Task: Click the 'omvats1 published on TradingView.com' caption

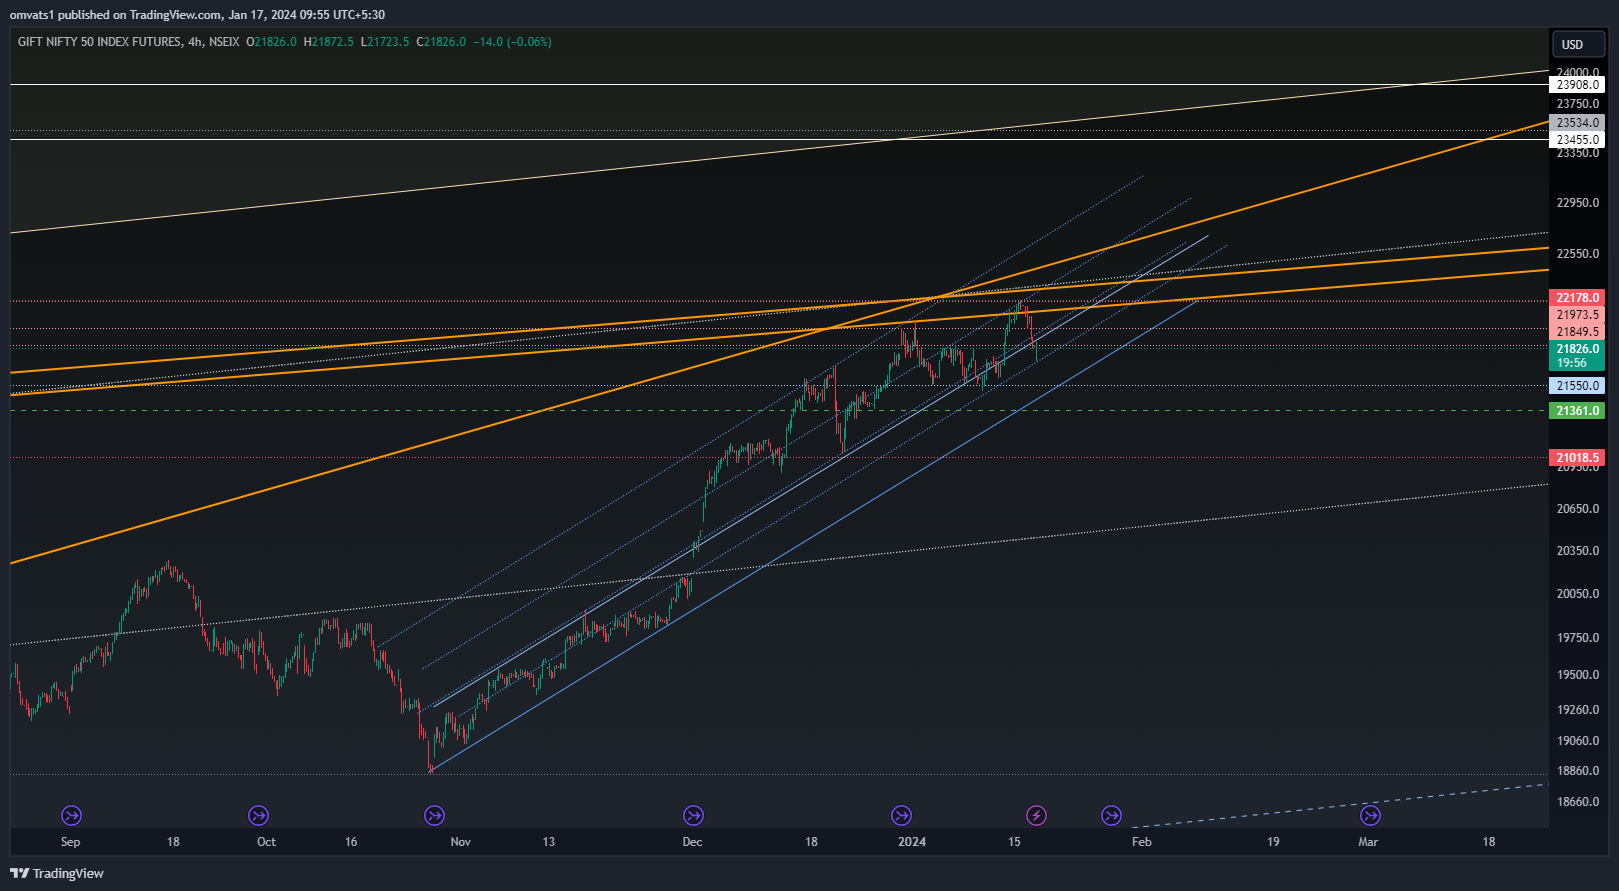Action: click(115, 14)
